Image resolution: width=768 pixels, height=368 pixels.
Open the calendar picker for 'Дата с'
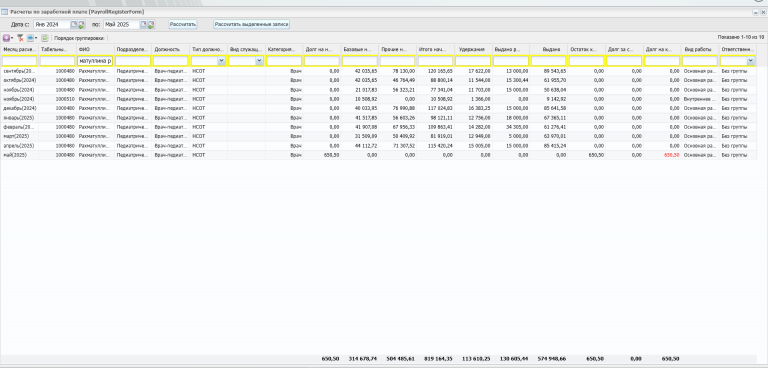(73, 24)
